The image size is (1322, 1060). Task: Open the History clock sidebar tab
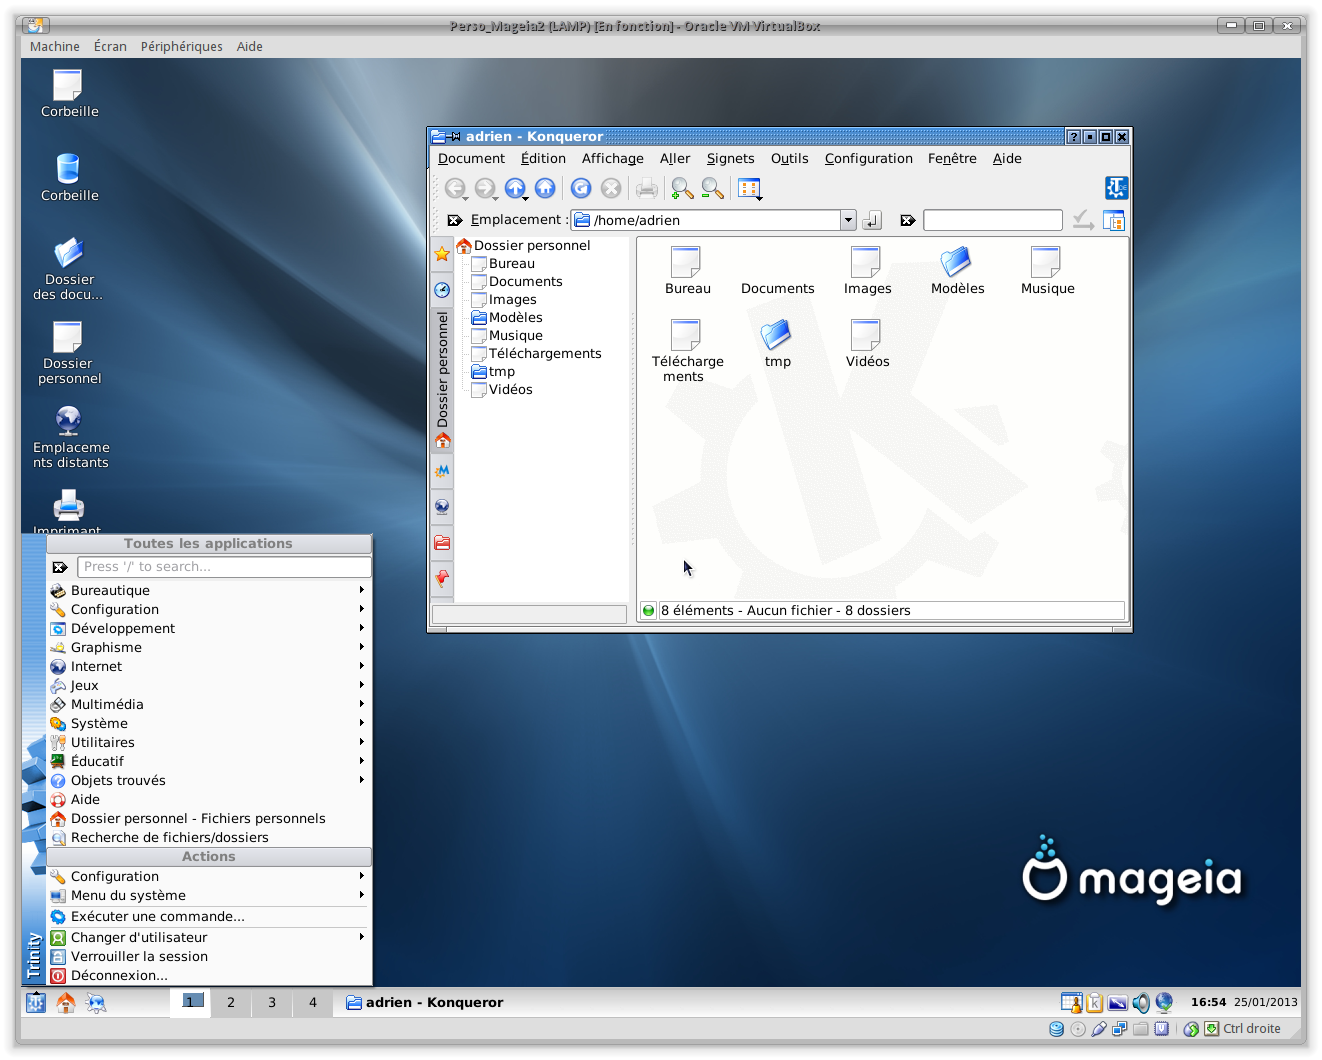tap(442, 290)
